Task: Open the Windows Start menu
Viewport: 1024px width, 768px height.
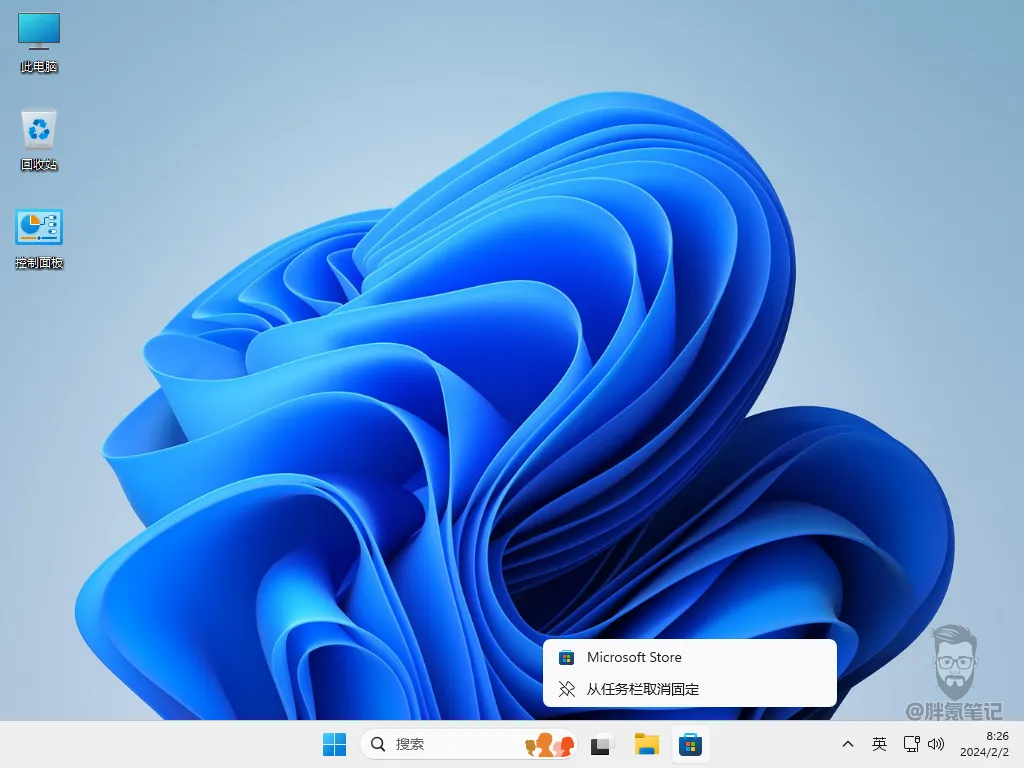Action: tap(334, 744)
